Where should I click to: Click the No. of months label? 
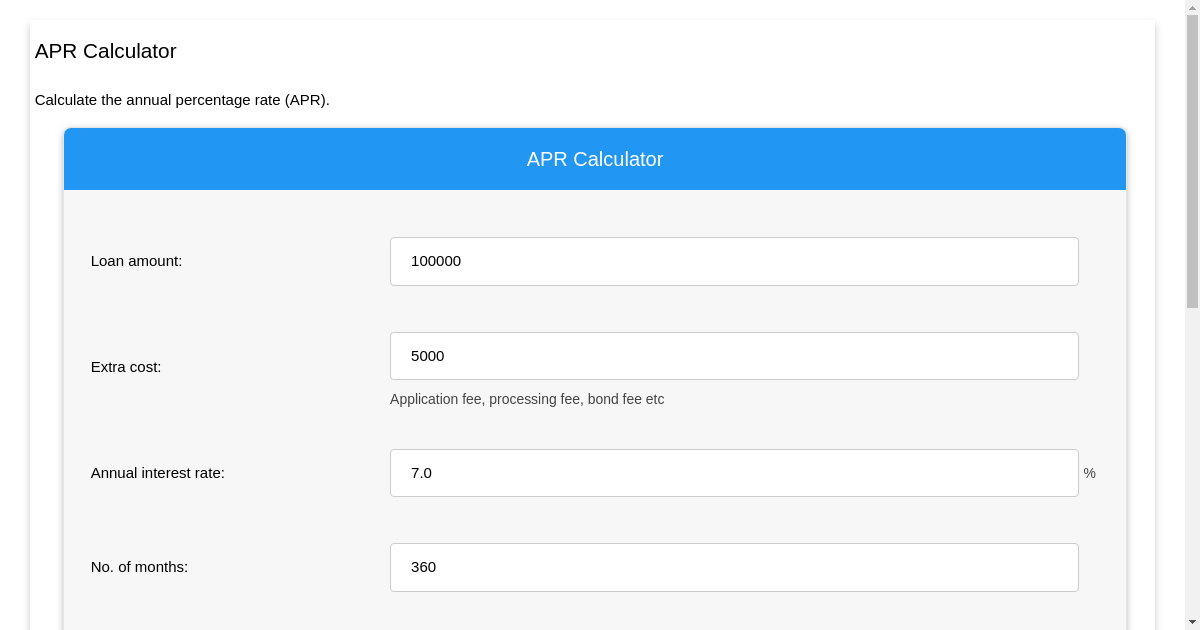coord(139,567)
